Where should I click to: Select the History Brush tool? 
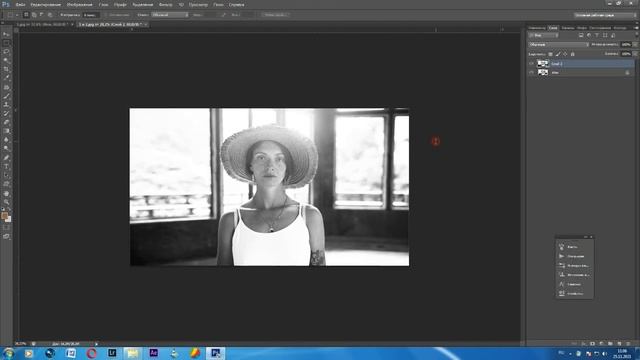tap(6, 114)
